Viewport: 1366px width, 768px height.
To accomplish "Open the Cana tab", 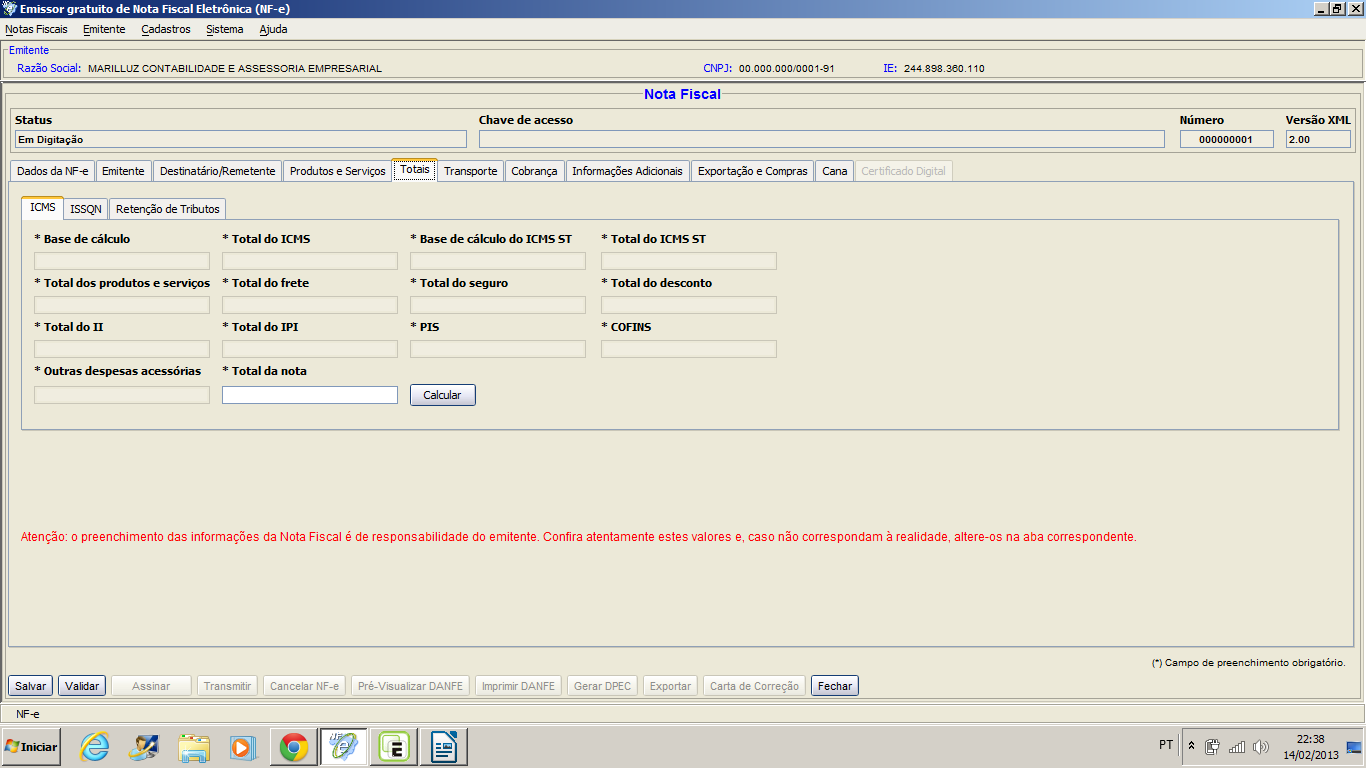I will (835, 171).
